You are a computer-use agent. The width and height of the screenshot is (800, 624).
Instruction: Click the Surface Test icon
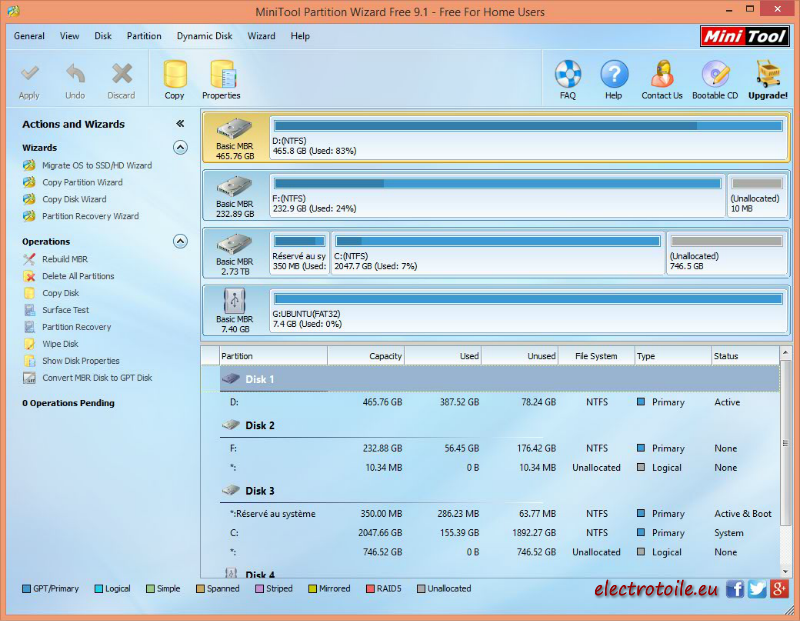click(x=30, y=310)
